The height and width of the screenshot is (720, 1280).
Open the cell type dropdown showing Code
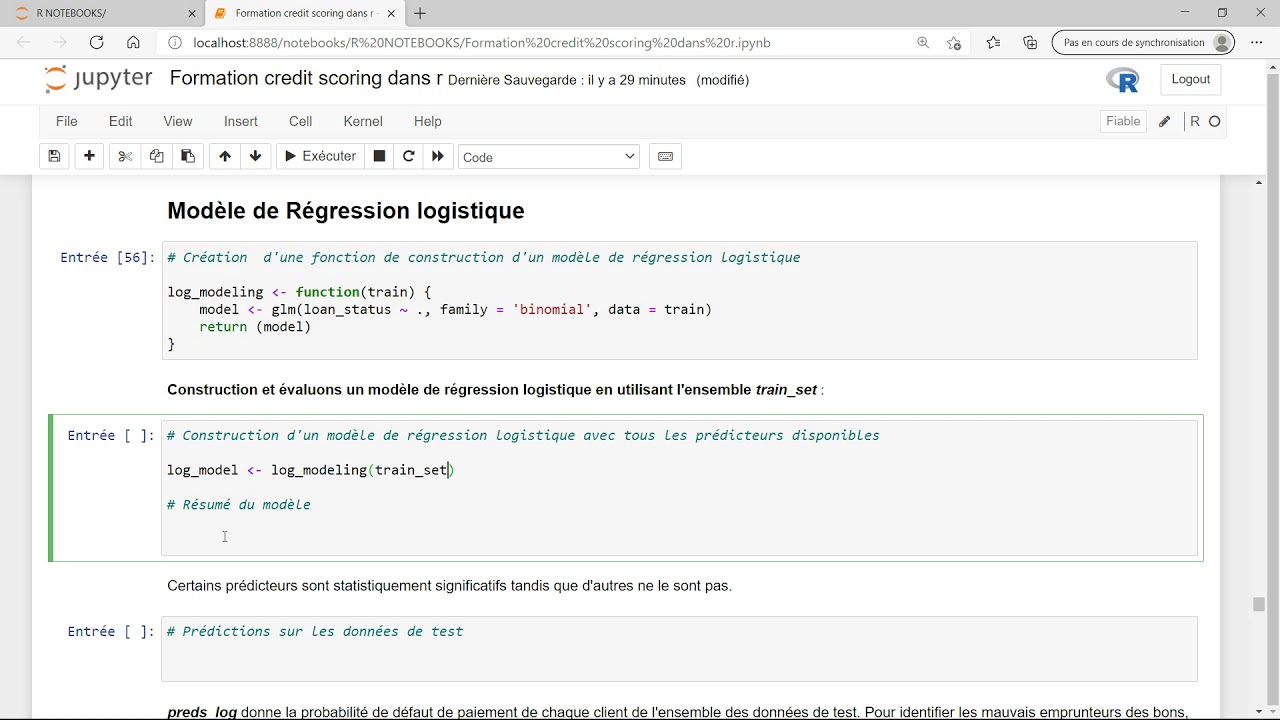[548, 157]
